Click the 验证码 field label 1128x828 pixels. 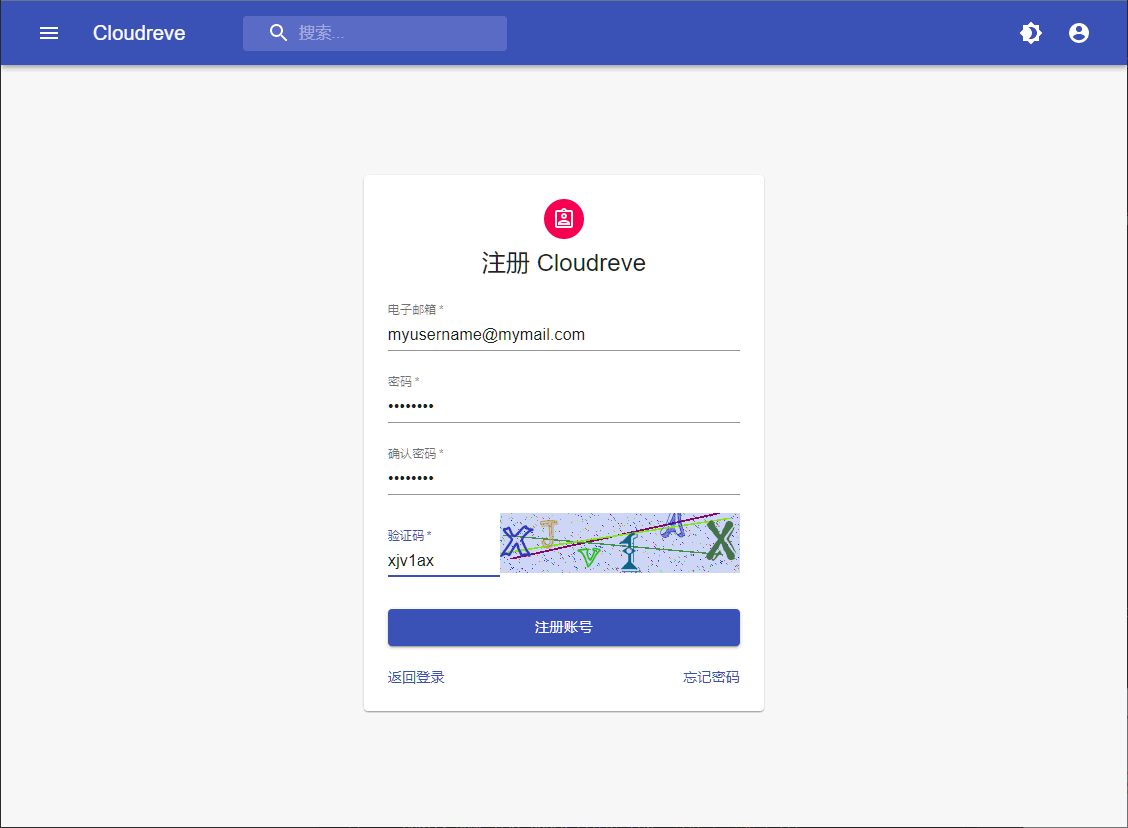pos(408,536)
